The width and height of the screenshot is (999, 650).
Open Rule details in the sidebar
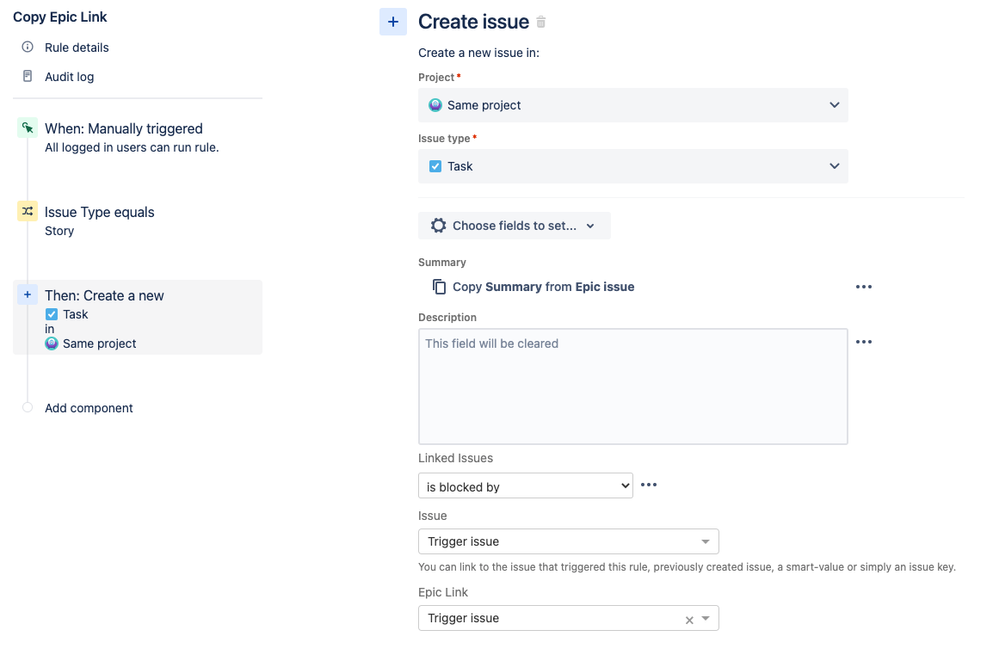tap(76, 47)
